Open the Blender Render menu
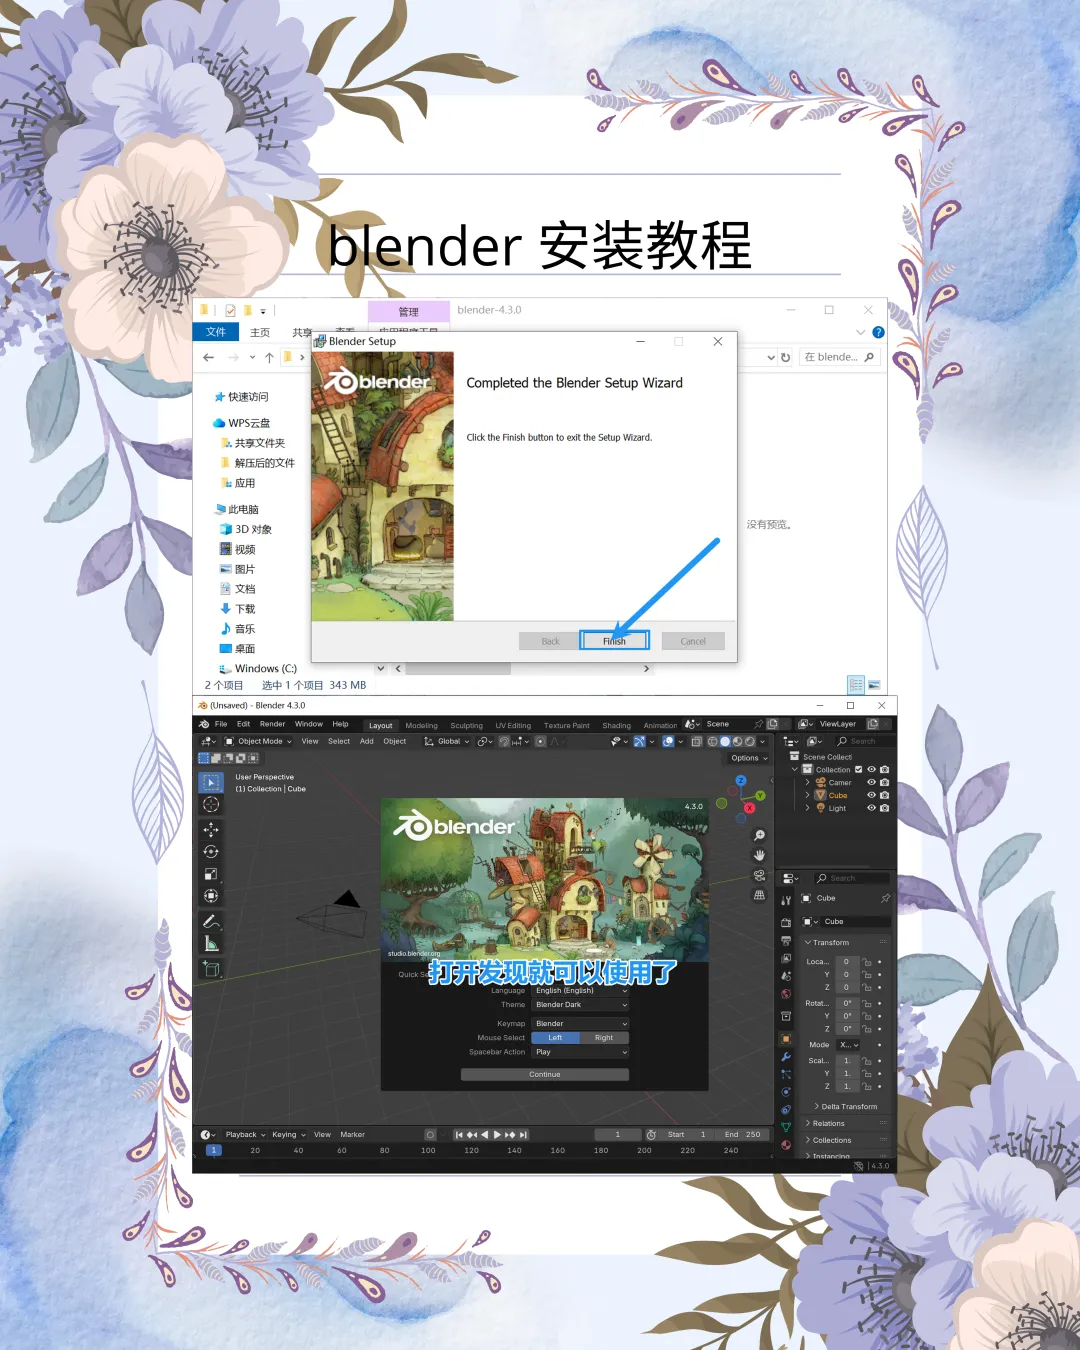Image resolution: width=1080 pixels, height=1350 pixels. click(x=272, y=724)
